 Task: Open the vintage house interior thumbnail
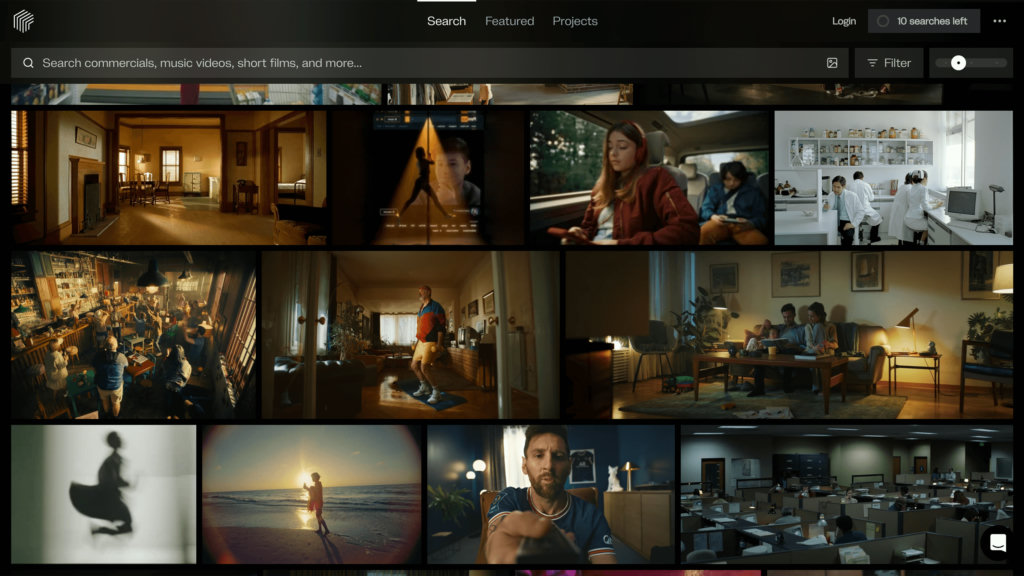[x=168, y=178]
